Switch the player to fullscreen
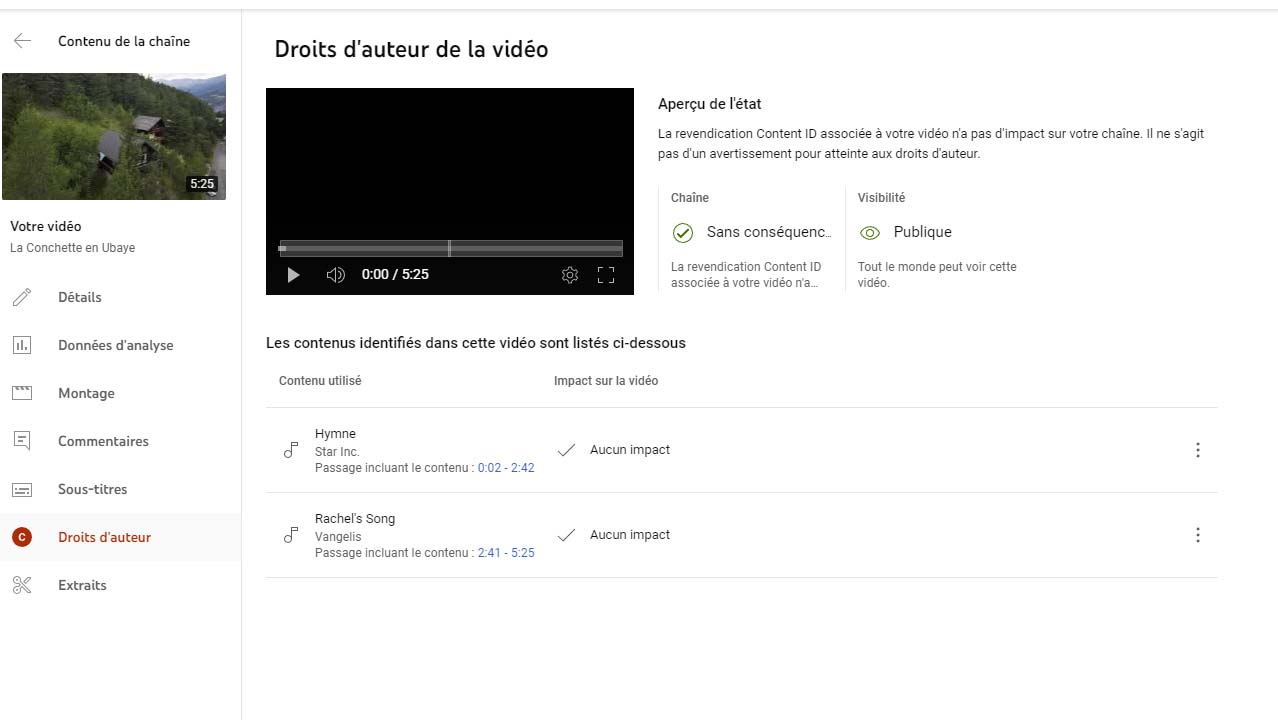 click(x=606, y=275)
